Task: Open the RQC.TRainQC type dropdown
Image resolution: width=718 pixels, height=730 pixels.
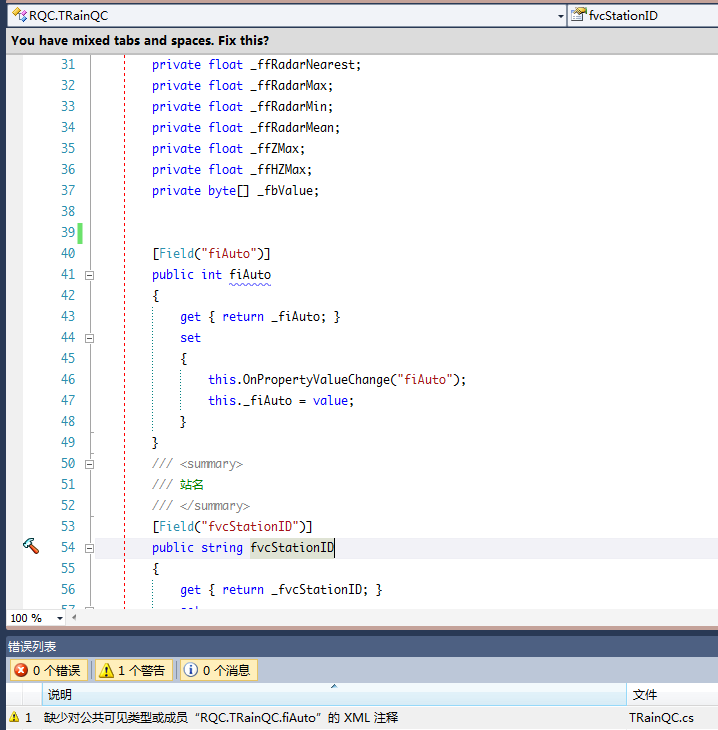Action: pos(561,16)
